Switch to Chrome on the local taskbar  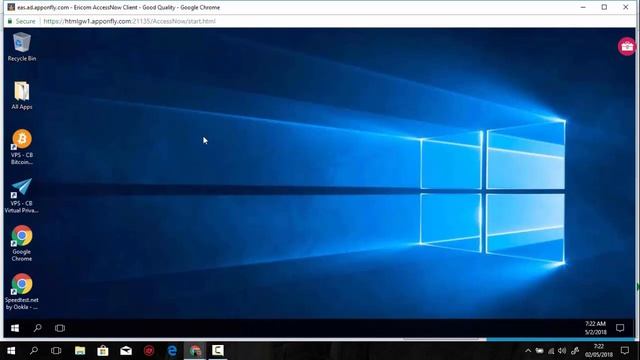click(x=195, y=351)
